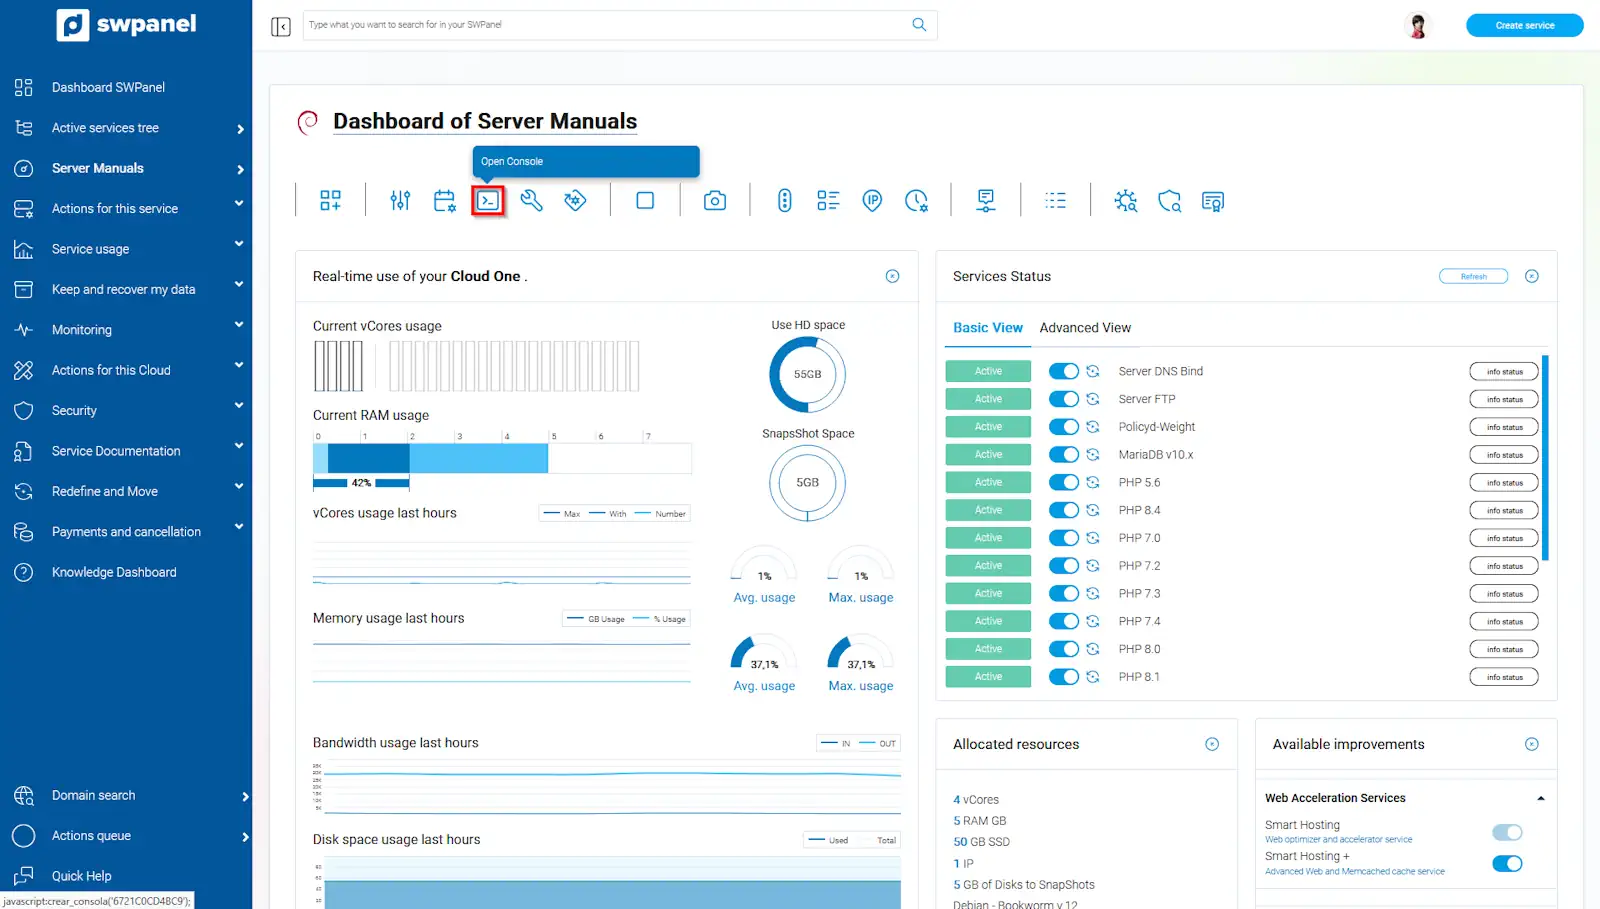Screen dimensions: 1600x909
Task: Open the user avatar profile
Action: pyautogui.click(x=1418, y=25)
